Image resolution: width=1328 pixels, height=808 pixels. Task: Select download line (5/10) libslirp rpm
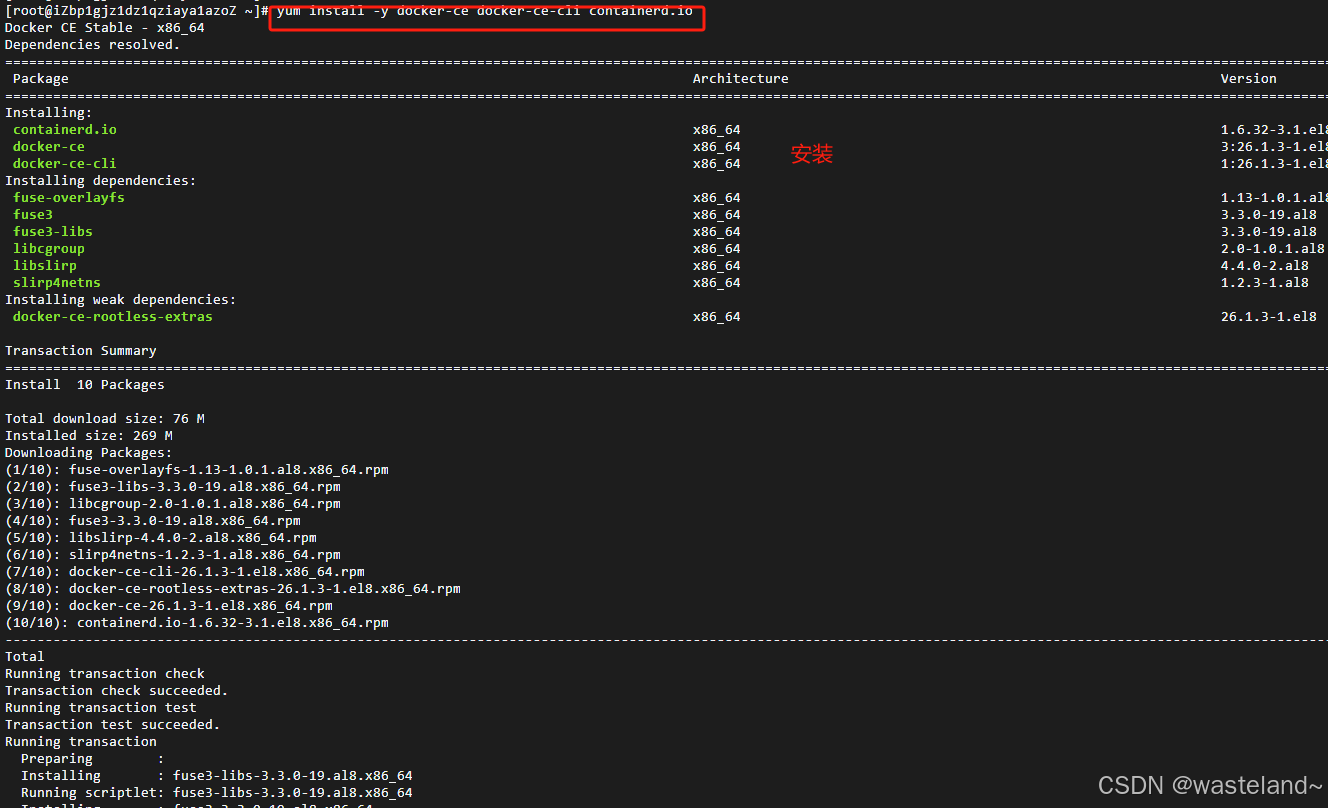(x=161, y=538)
